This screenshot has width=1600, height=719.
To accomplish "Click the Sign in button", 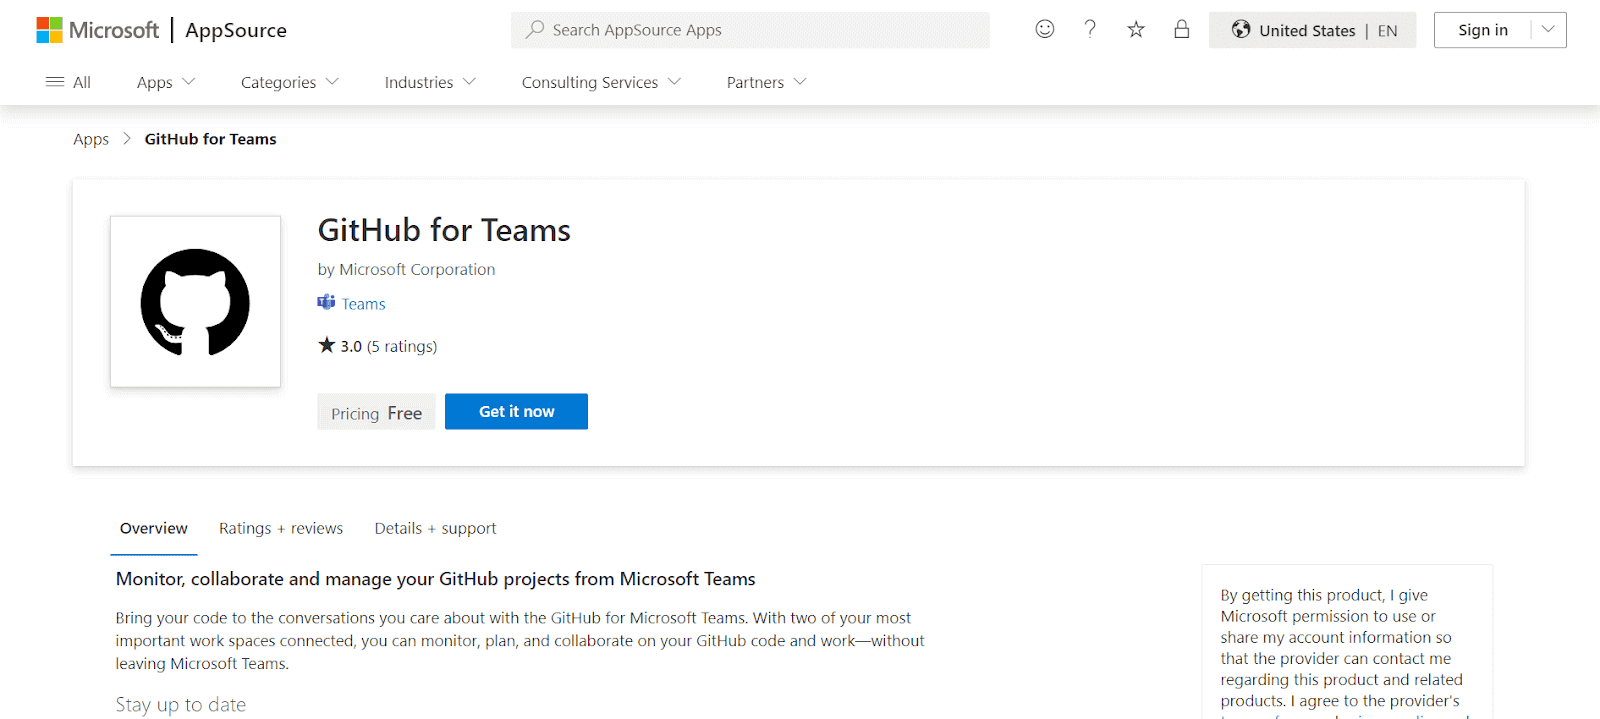I will pos(1483,30).
